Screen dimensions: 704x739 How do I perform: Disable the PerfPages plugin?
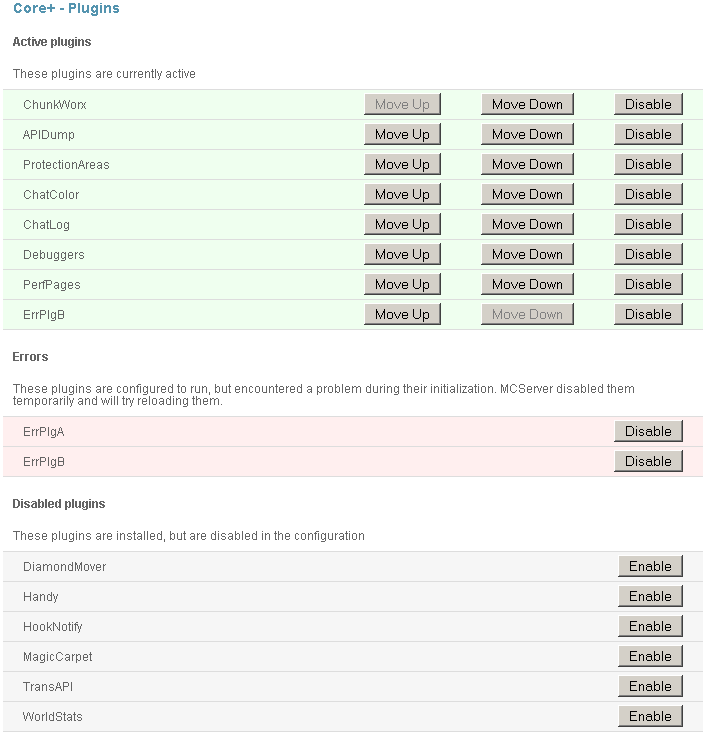tap(648, 284)
